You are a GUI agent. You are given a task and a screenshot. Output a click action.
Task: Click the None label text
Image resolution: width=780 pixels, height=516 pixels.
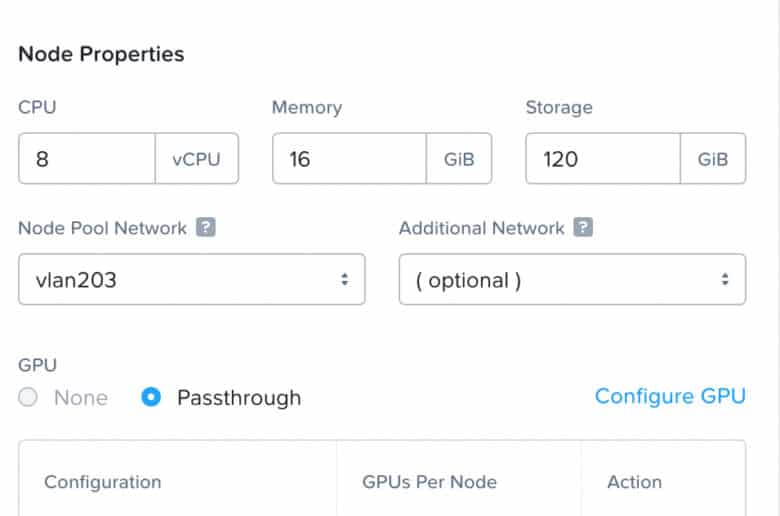[x=81, y=398]
